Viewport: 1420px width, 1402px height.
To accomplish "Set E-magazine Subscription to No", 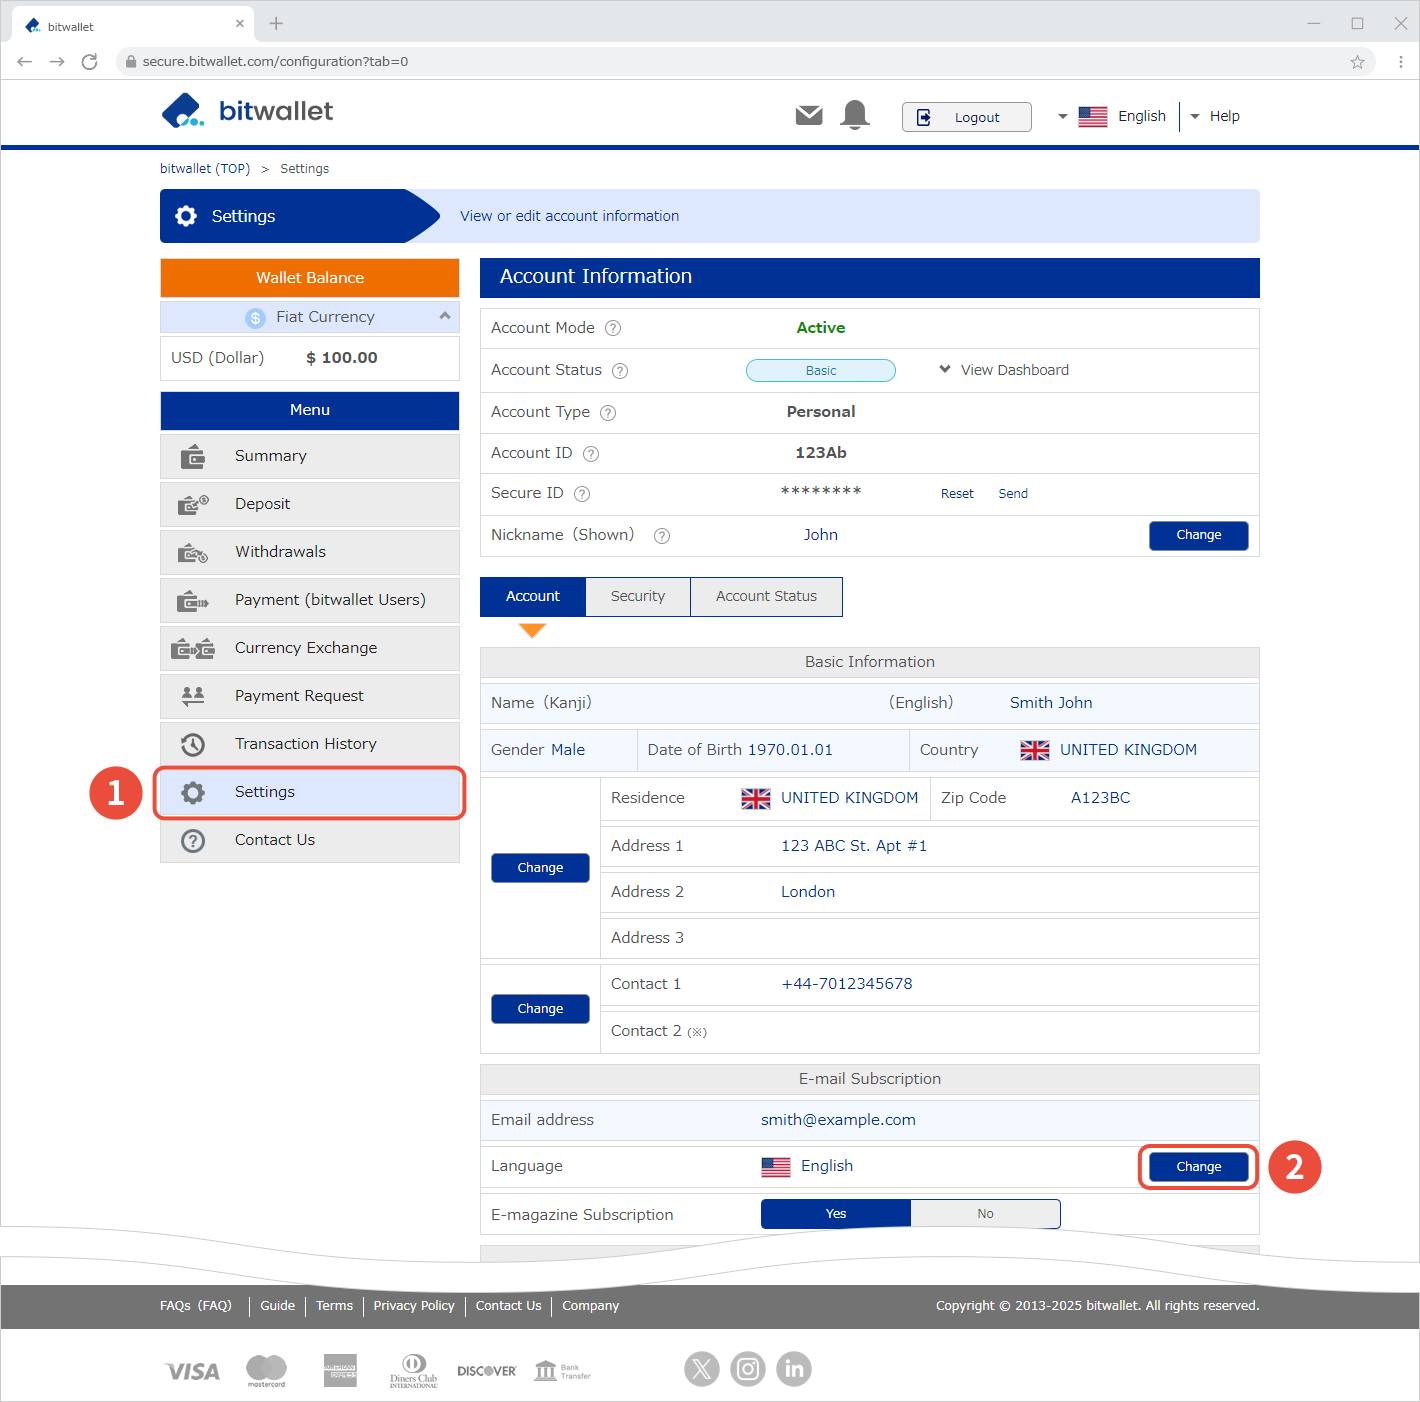I will coord(985,1214).
